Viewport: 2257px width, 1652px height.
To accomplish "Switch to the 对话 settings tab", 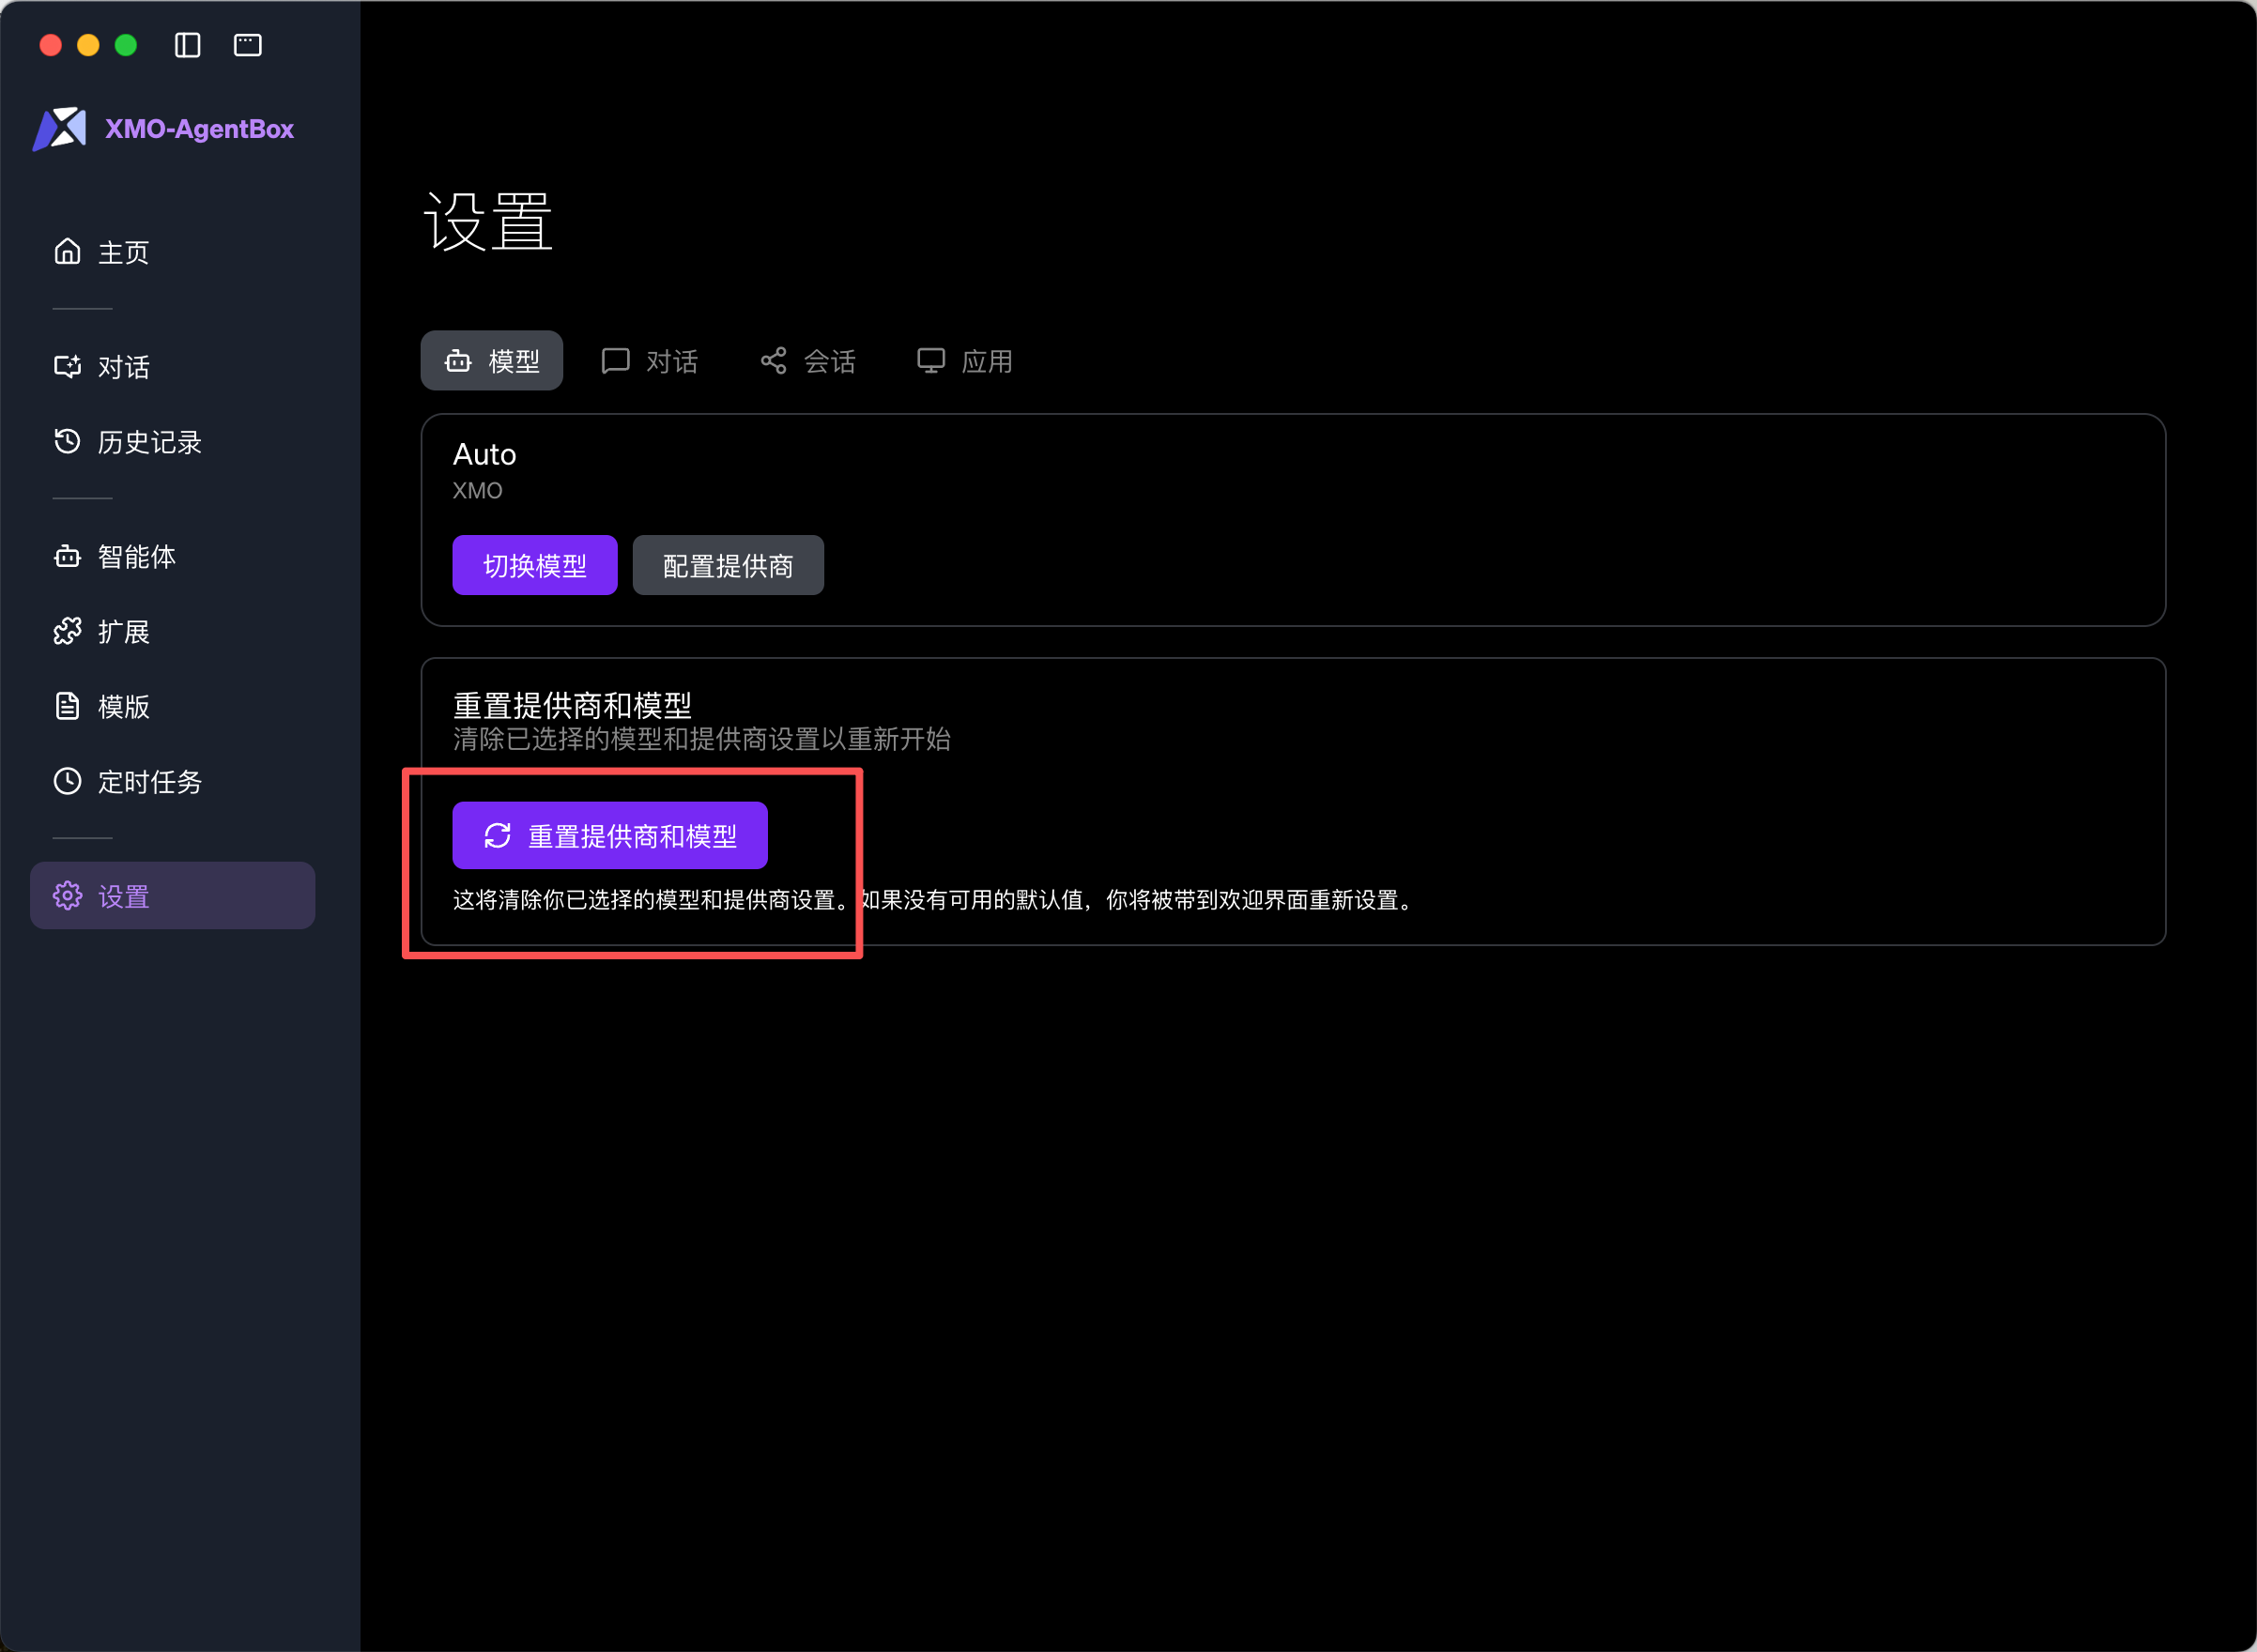I will click(x=650, y=361).
